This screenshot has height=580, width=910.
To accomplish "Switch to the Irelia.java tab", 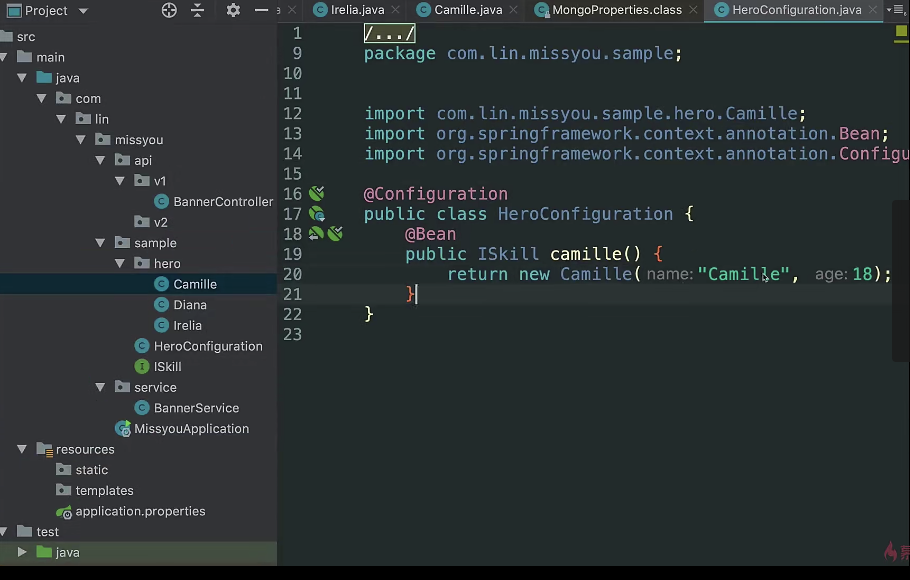I will click(x=357, y=10).
